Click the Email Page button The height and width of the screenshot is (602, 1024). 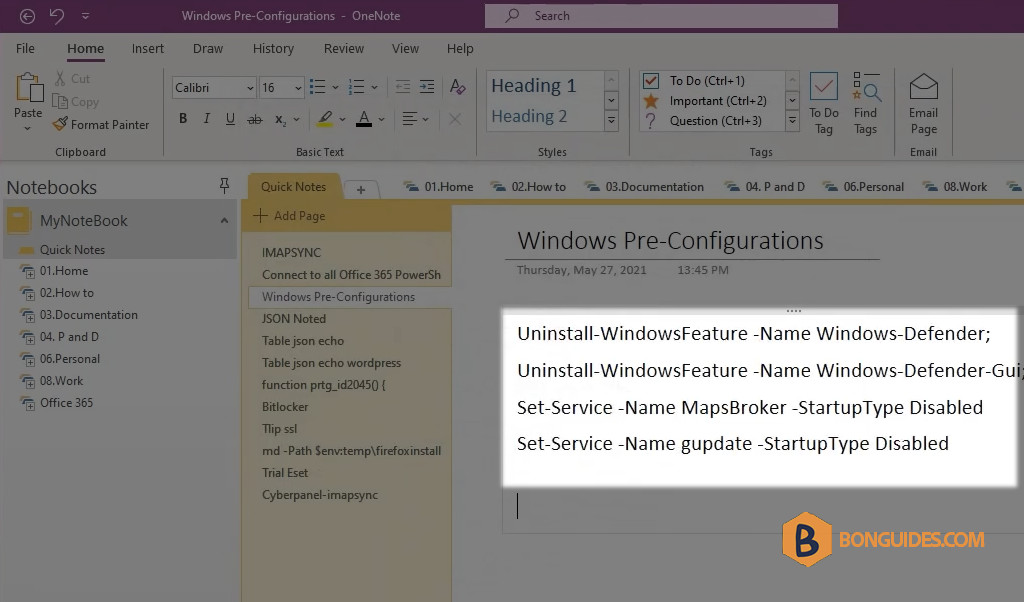tap(923, 103)
